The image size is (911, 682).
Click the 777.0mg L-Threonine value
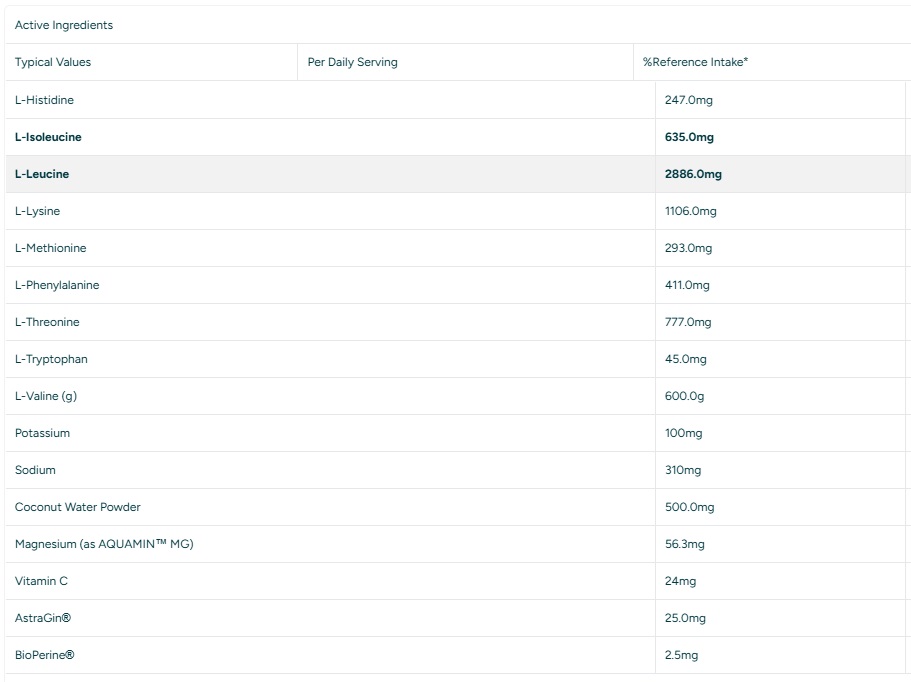(x=688, y=322)
